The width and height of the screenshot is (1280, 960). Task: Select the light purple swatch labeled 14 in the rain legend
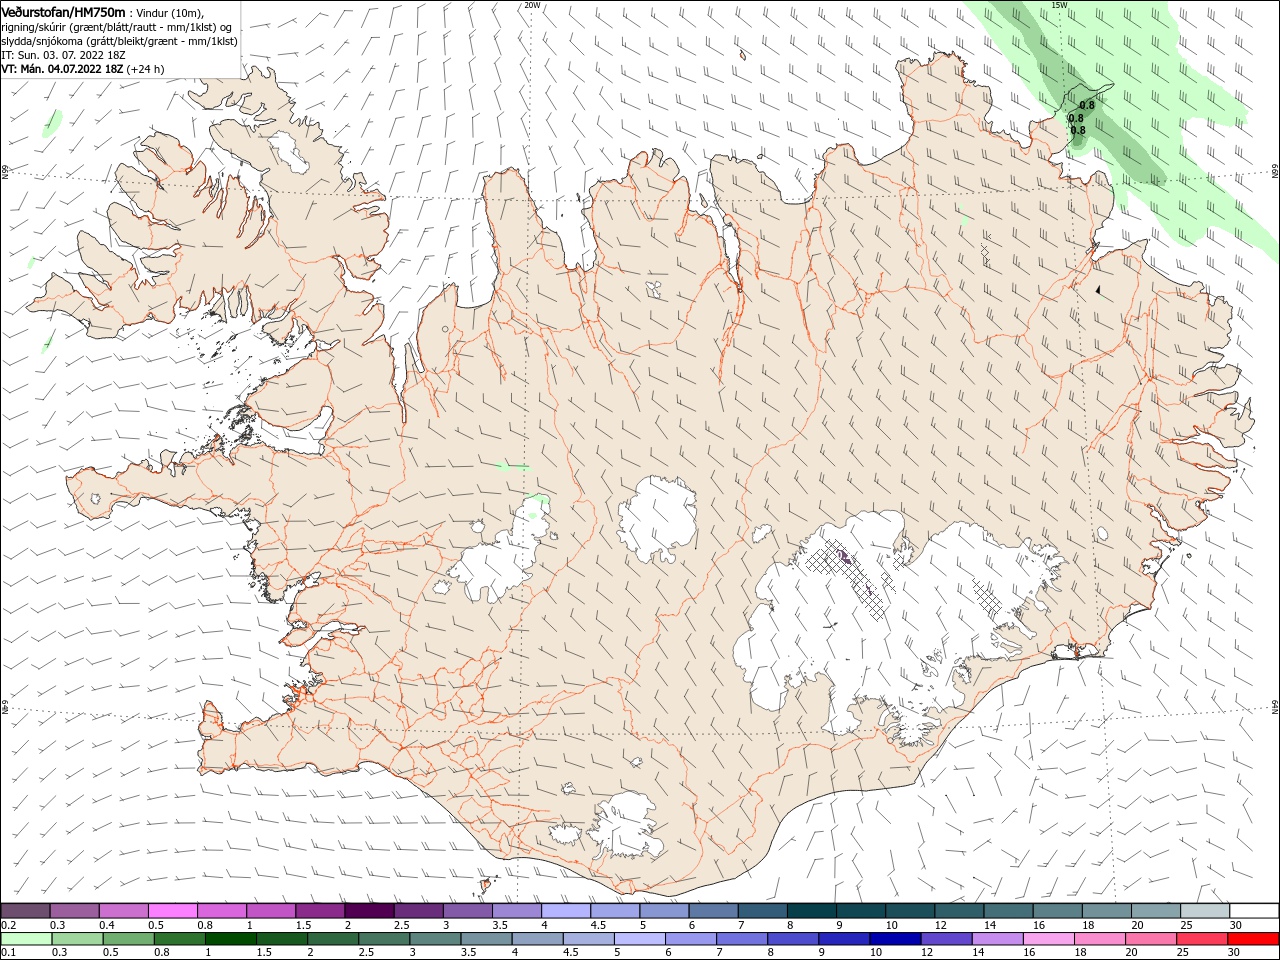(x=996, y=939)
